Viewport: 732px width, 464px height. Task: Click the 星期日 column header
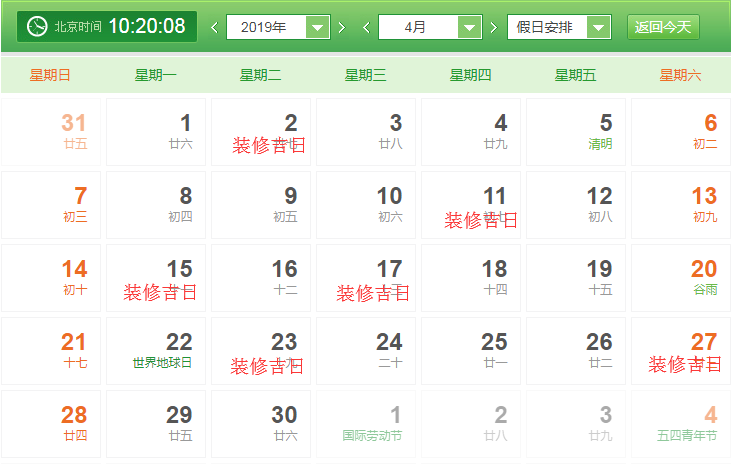point(50,75)
